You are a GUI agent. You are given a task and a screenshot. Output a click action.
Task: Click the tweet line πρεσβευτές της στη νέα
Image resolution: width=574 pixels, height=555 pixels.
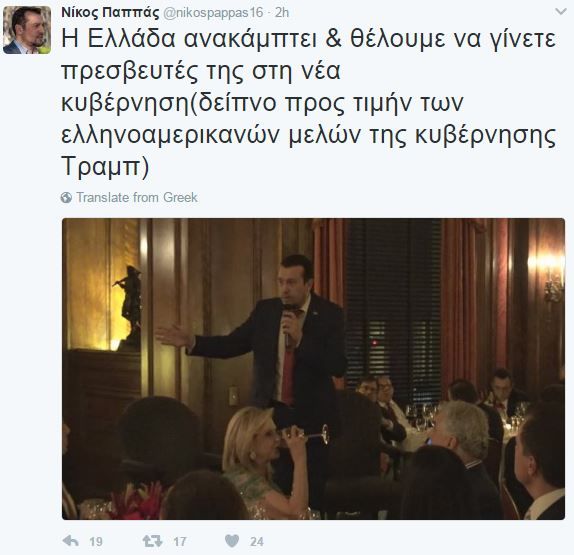201,71
